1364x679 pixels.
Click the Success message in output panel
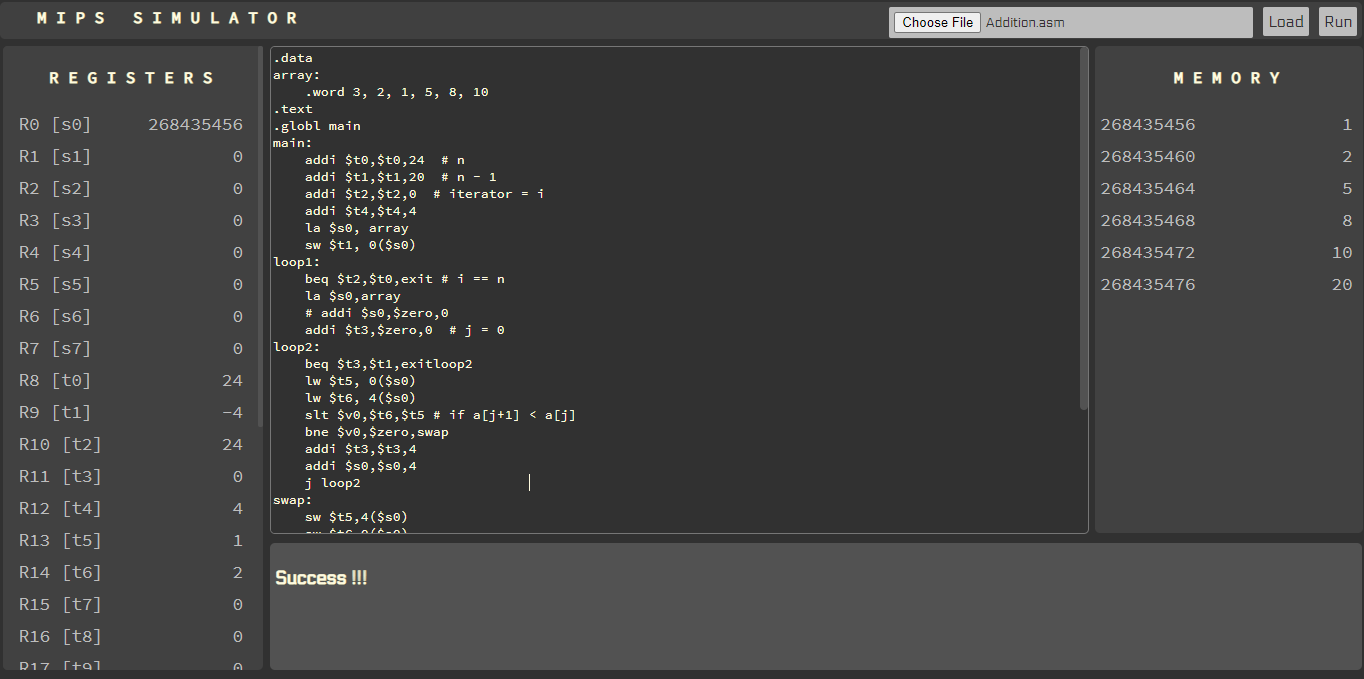[320, 577]
